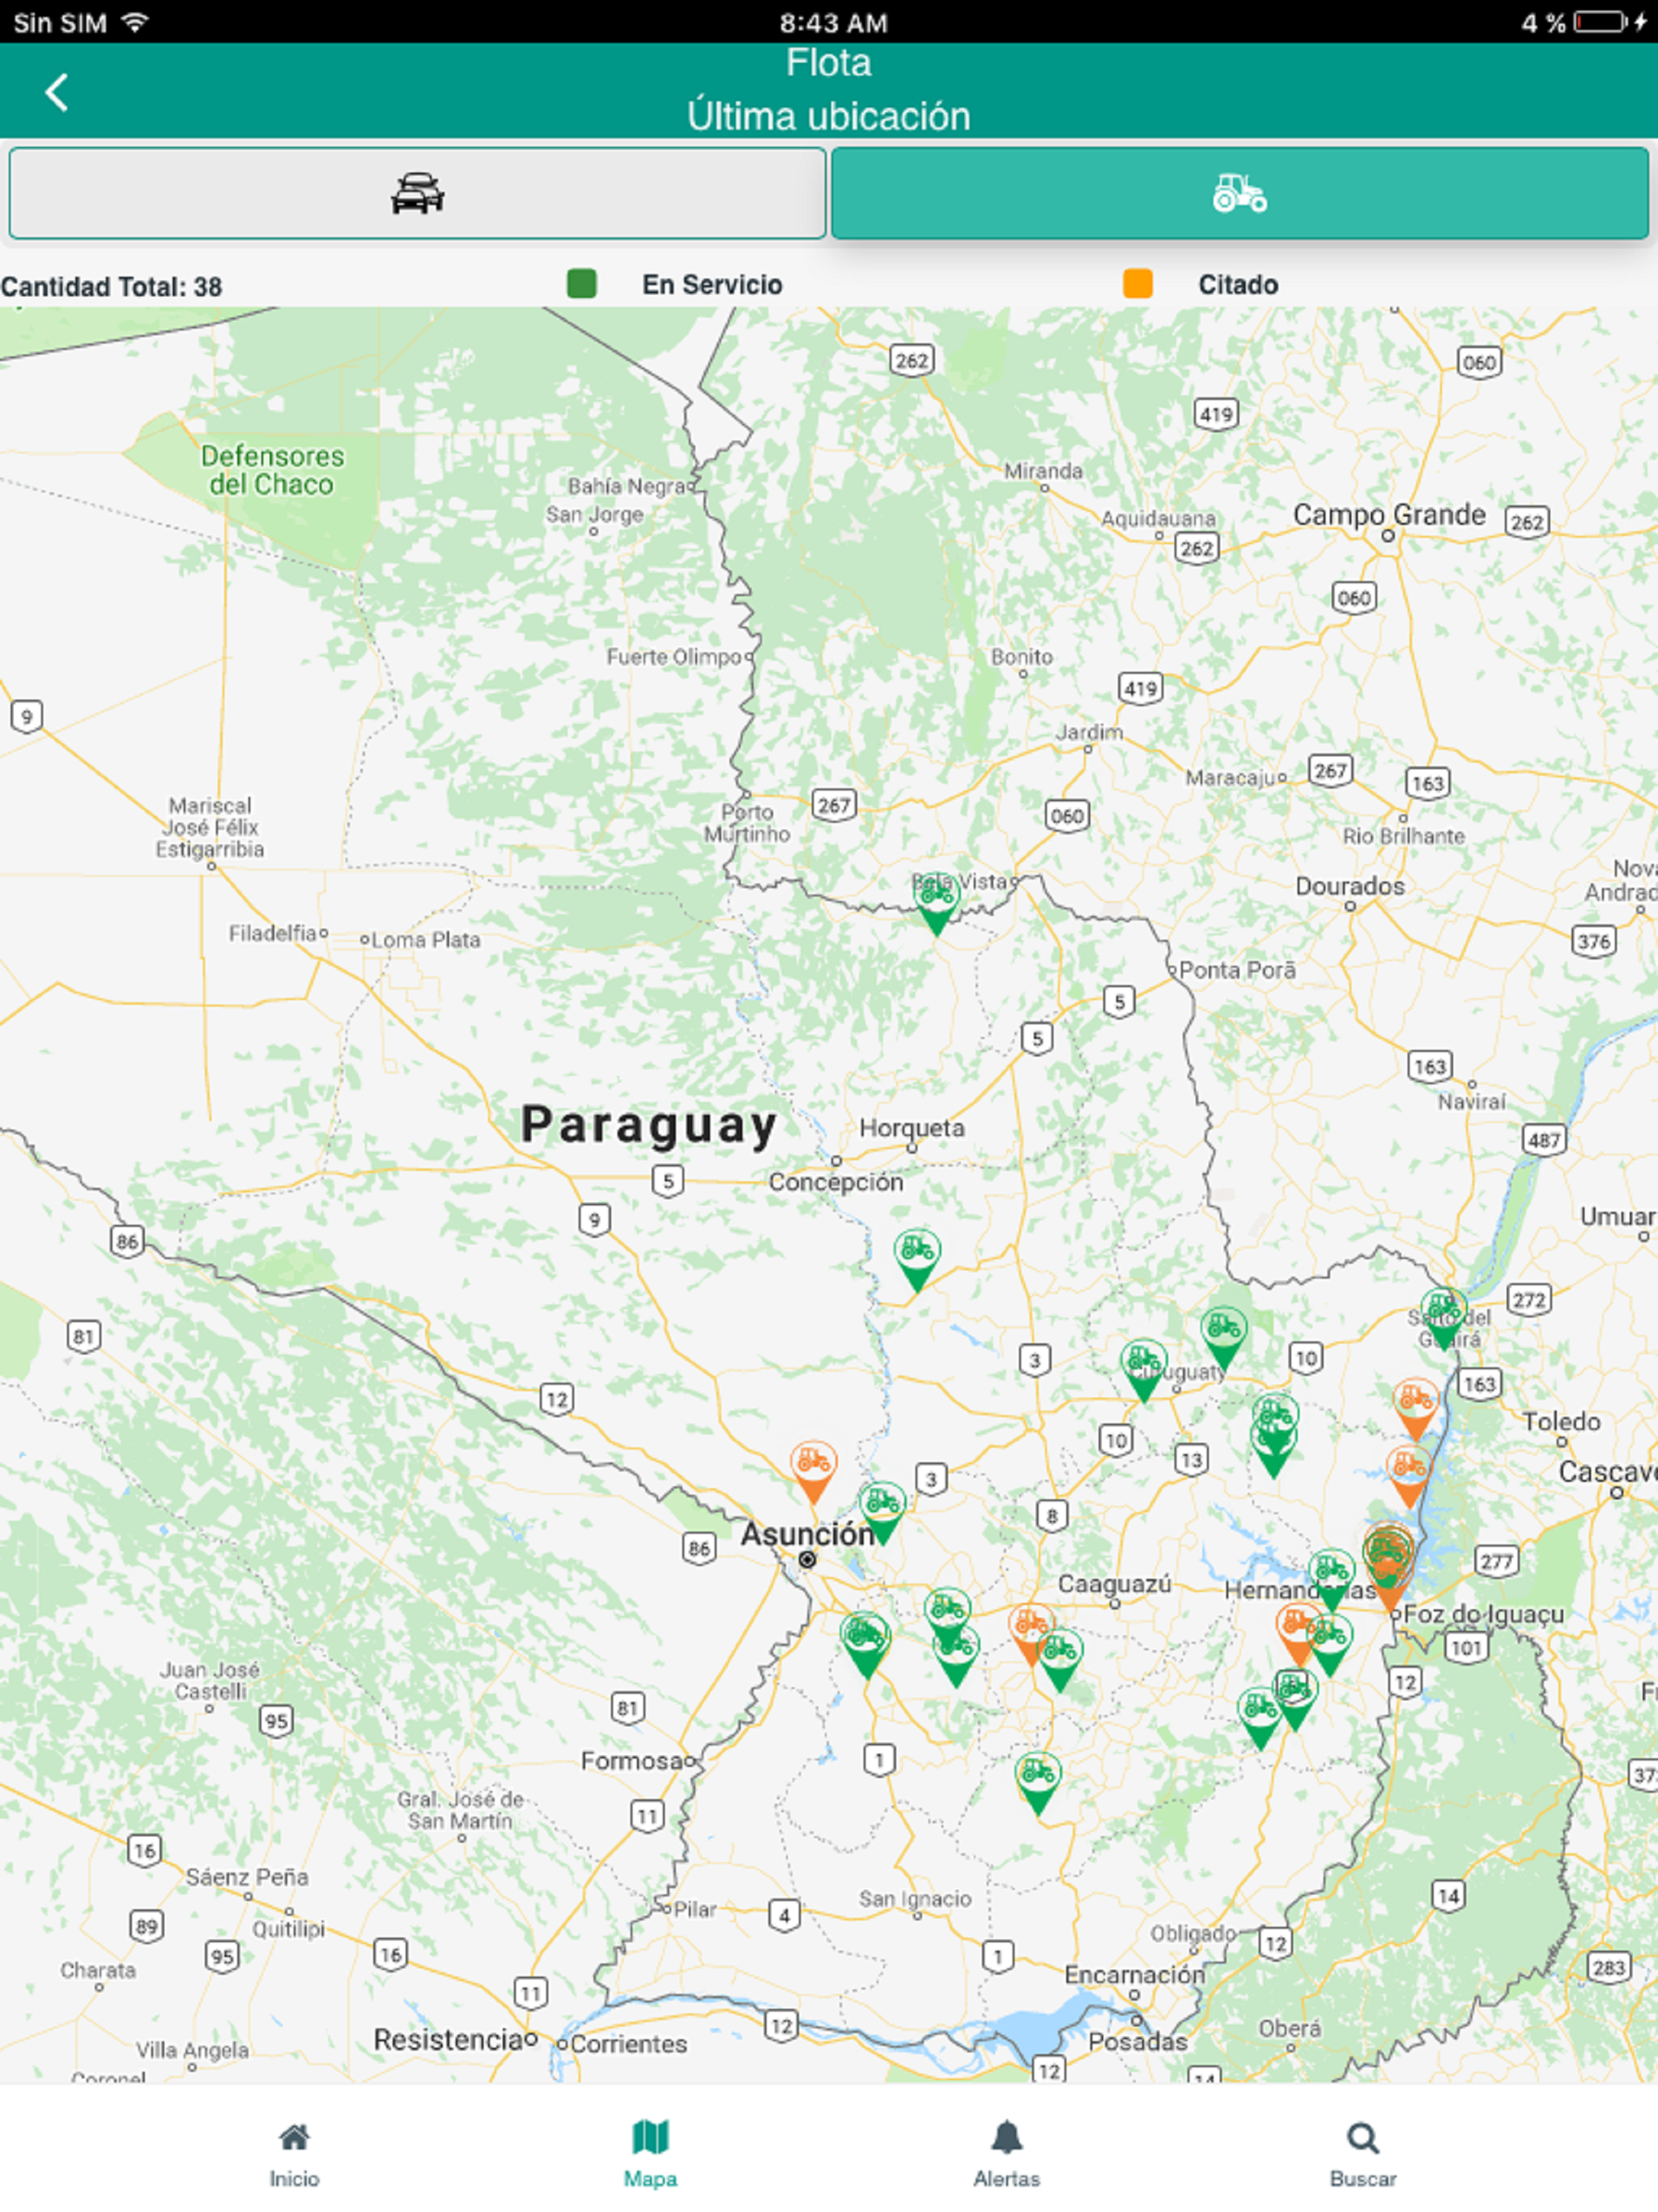Click the Citado legend text
Image resolution: width=1658 pixels, height=2212 pixels.
pos(1238,285)
